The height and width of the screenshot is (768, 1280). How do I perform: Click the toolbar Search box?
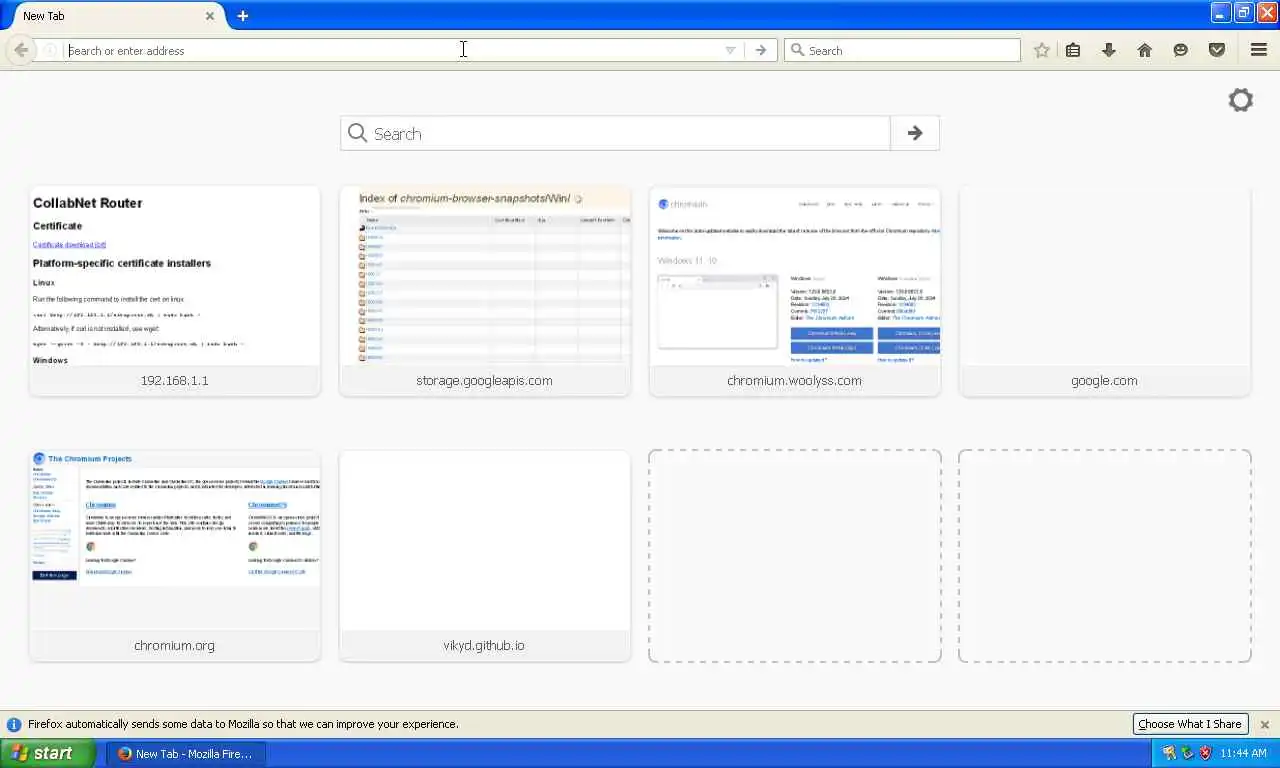[x=902, y=50]
